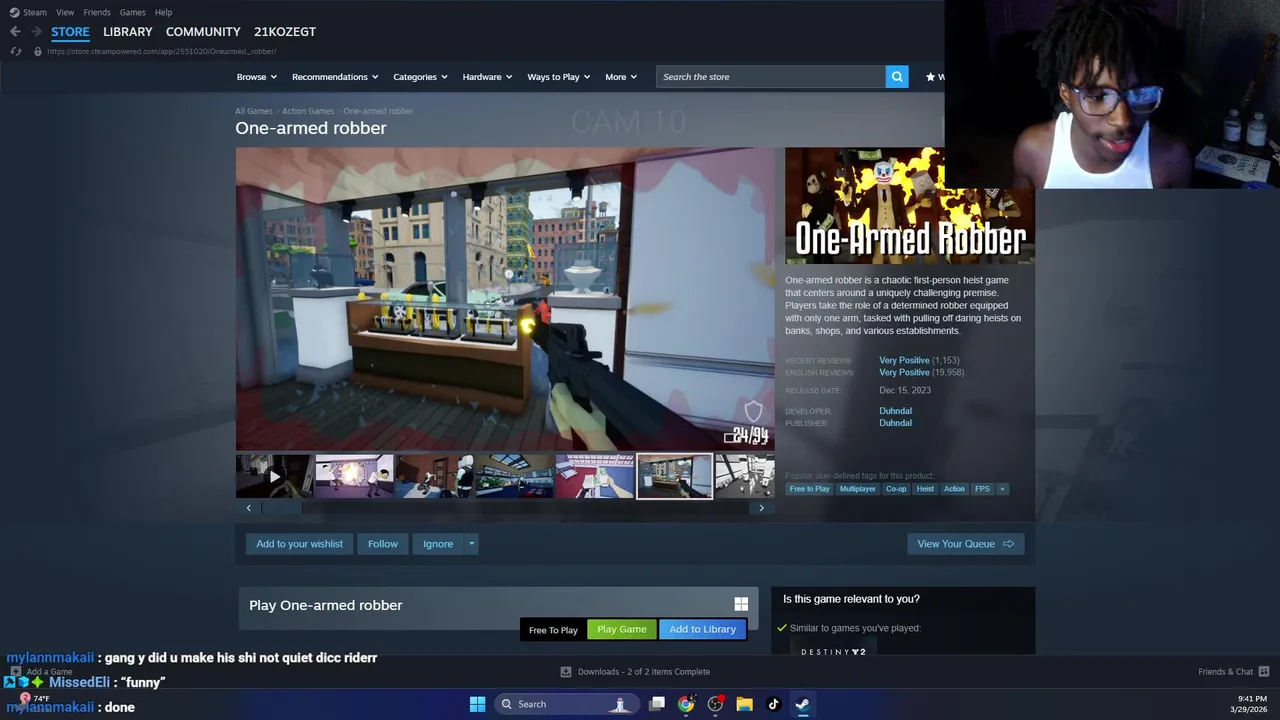Image resolution: width=1280 pixels, height=720 pixels.
Task: Open TikTok from the taskbar
Action: [773, 704]
